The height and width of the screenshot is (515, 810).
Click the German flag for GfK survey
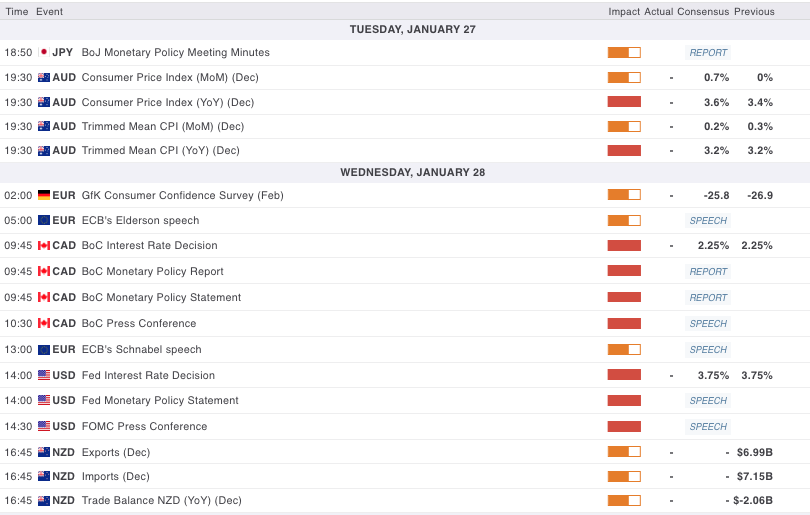pyautogui.click(x=44, y=195)
